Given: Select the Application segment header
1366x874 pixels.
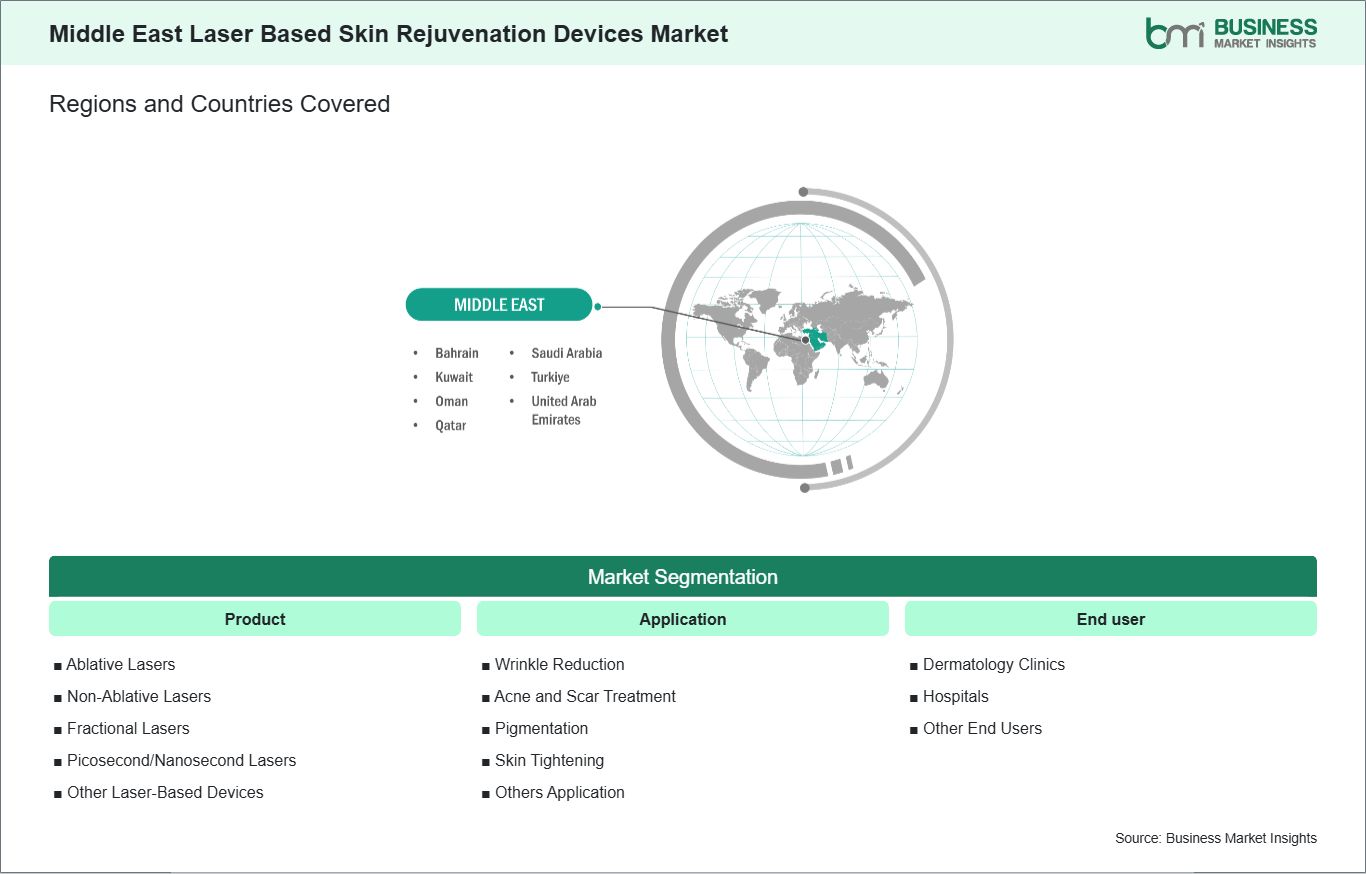Looking at the screenshot, I should point(683,619).
